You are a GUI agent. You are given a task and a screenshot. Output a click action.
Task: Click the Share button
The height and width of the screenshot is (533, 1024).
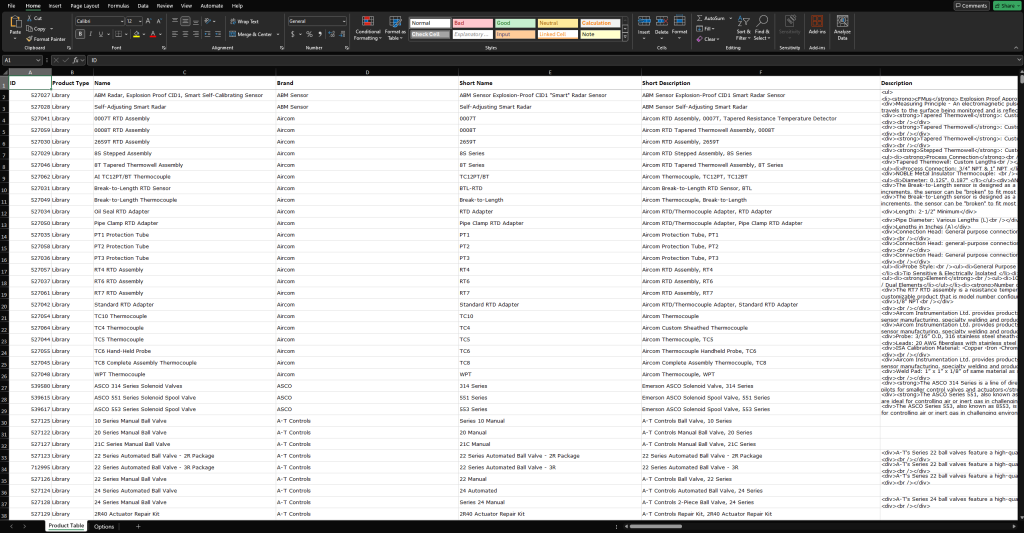tap(1004, 6)
